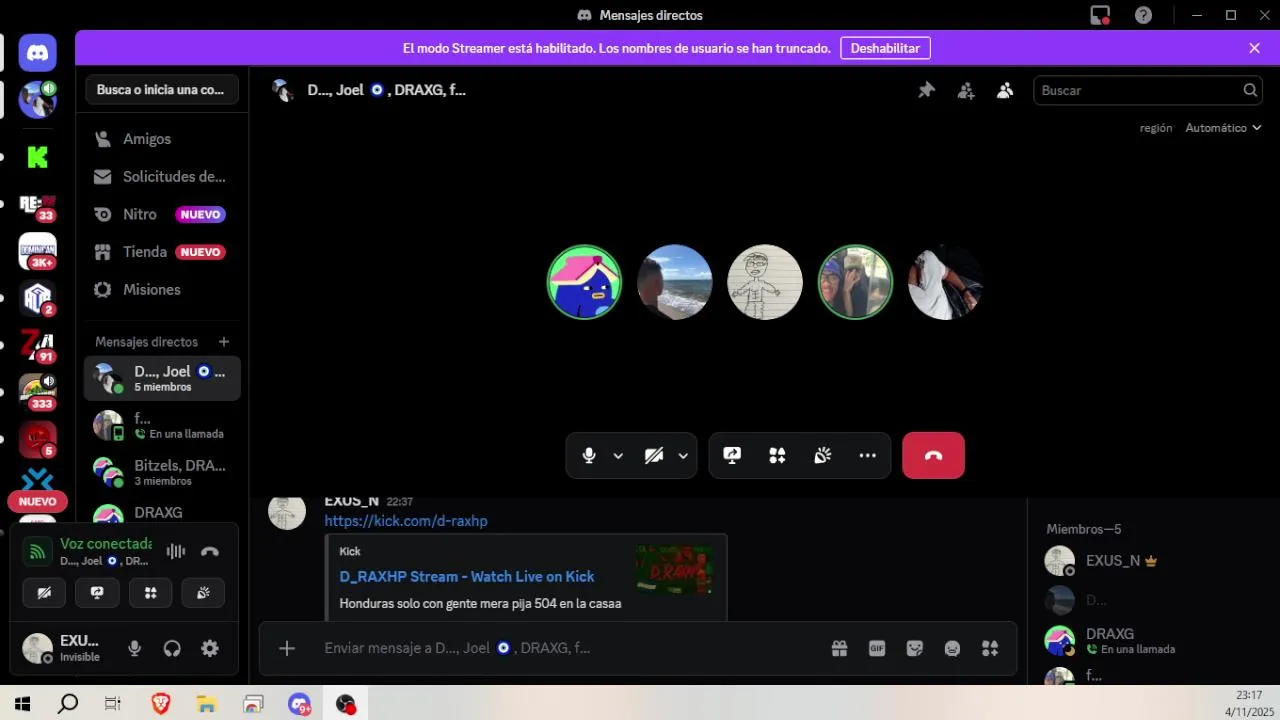Toggle call microphone mute
This screenshot has width=1280, height=720.
[589, 456]
